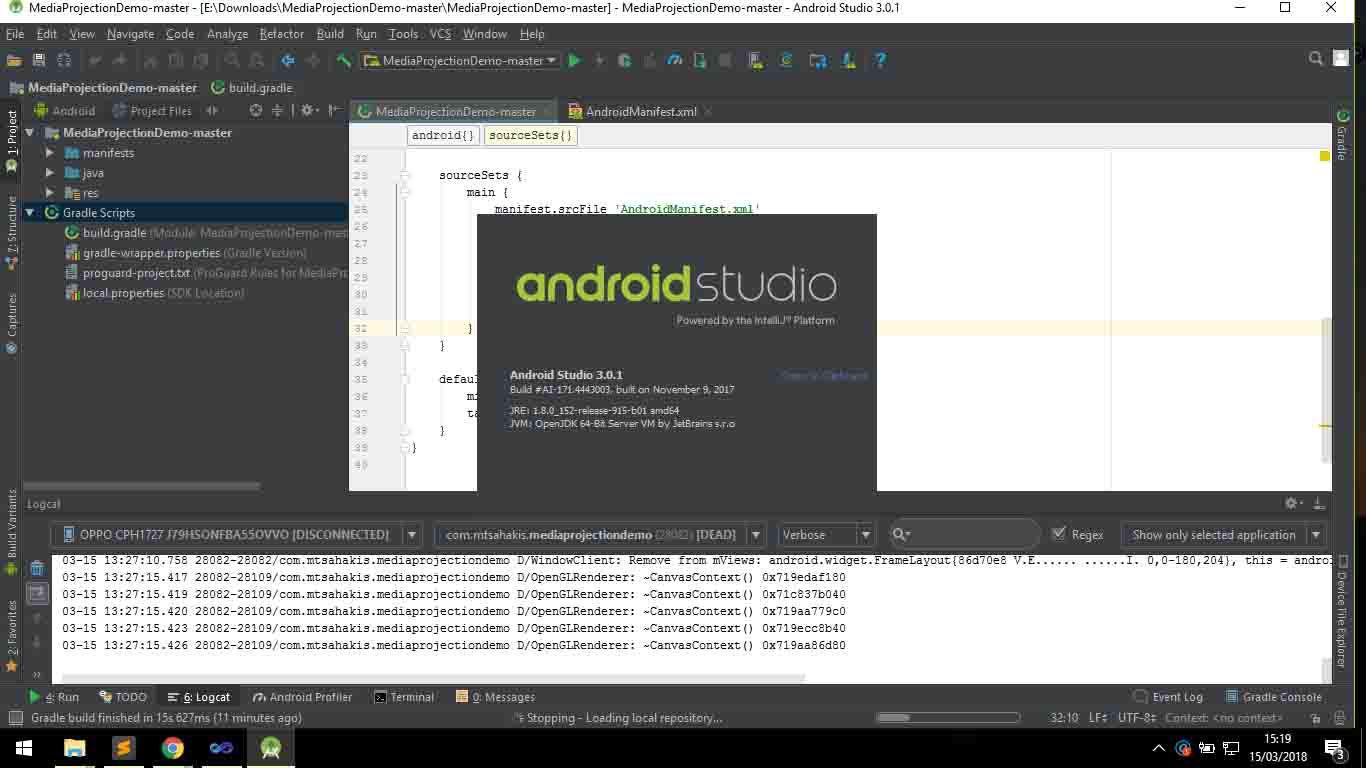Open the Terminal tool window button
The width and height of the screenshot is (1366, 768).
[403, 697]
